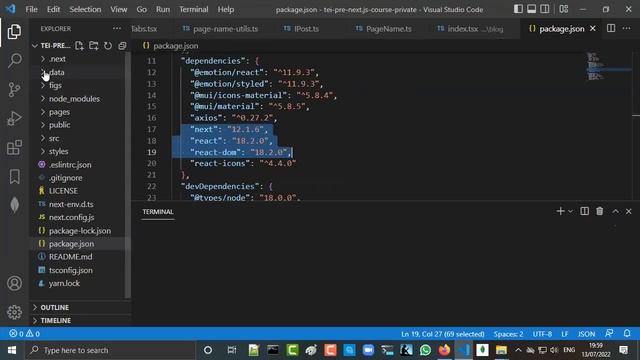This screenshot has height=360, width=640.
Task: Open the Run menu
Action: 163,9
